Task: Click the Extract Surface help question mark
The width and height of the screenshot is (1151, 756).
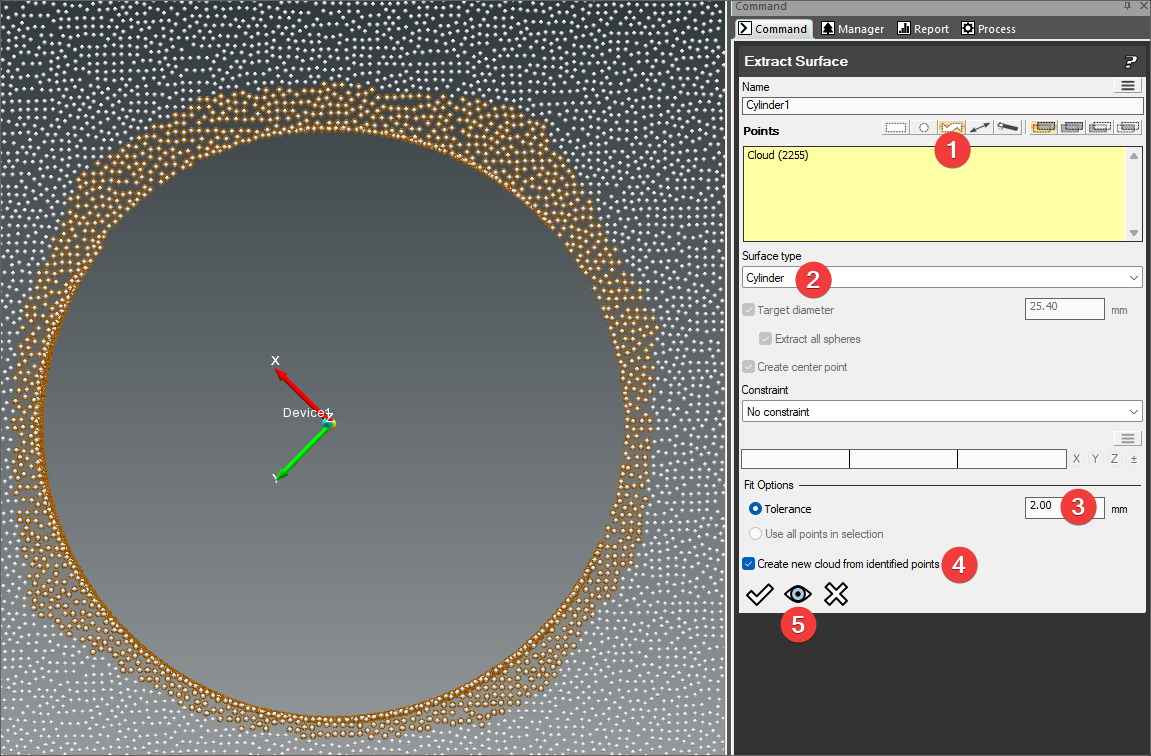Action: click(x=1131, y=61)
